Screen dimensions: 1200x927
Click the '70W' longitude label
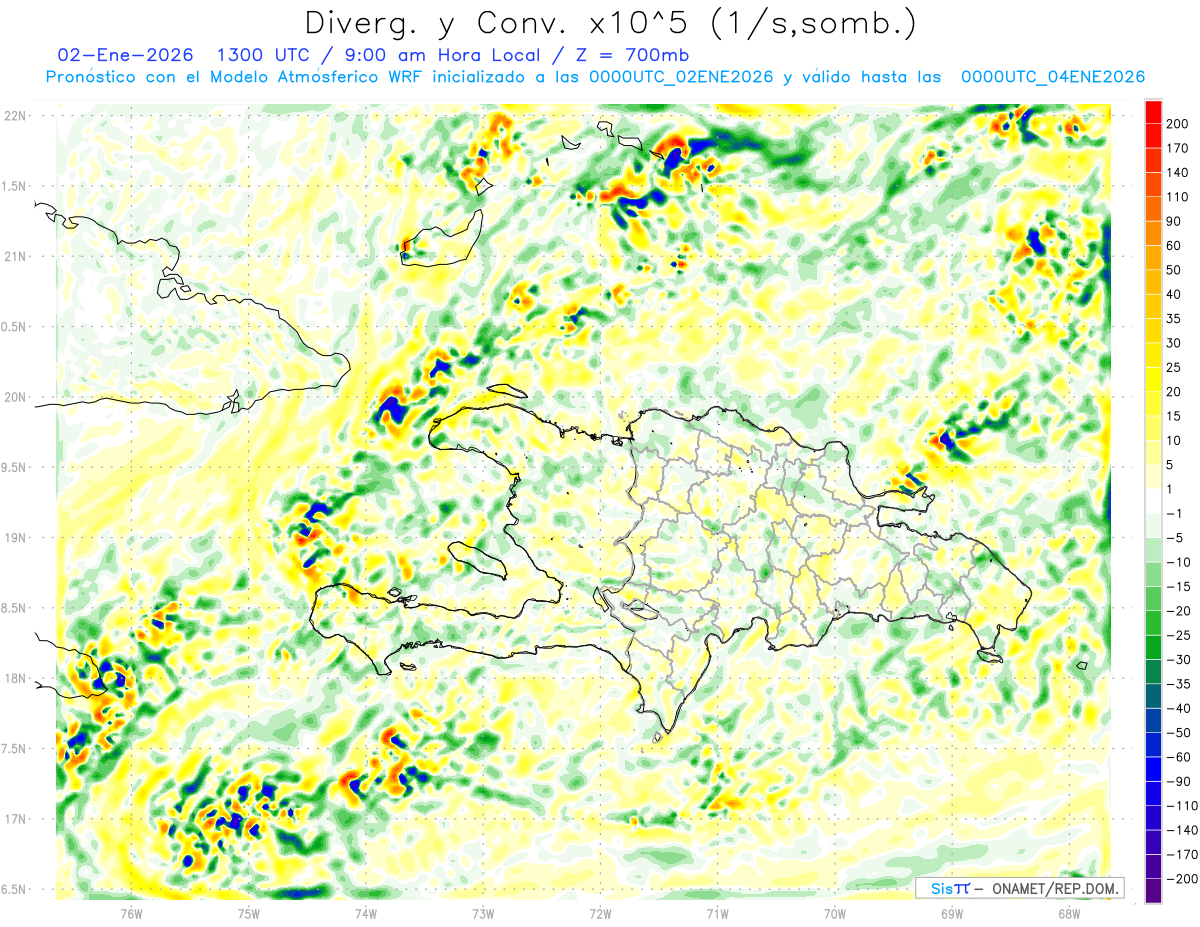(x=835, y=913)
